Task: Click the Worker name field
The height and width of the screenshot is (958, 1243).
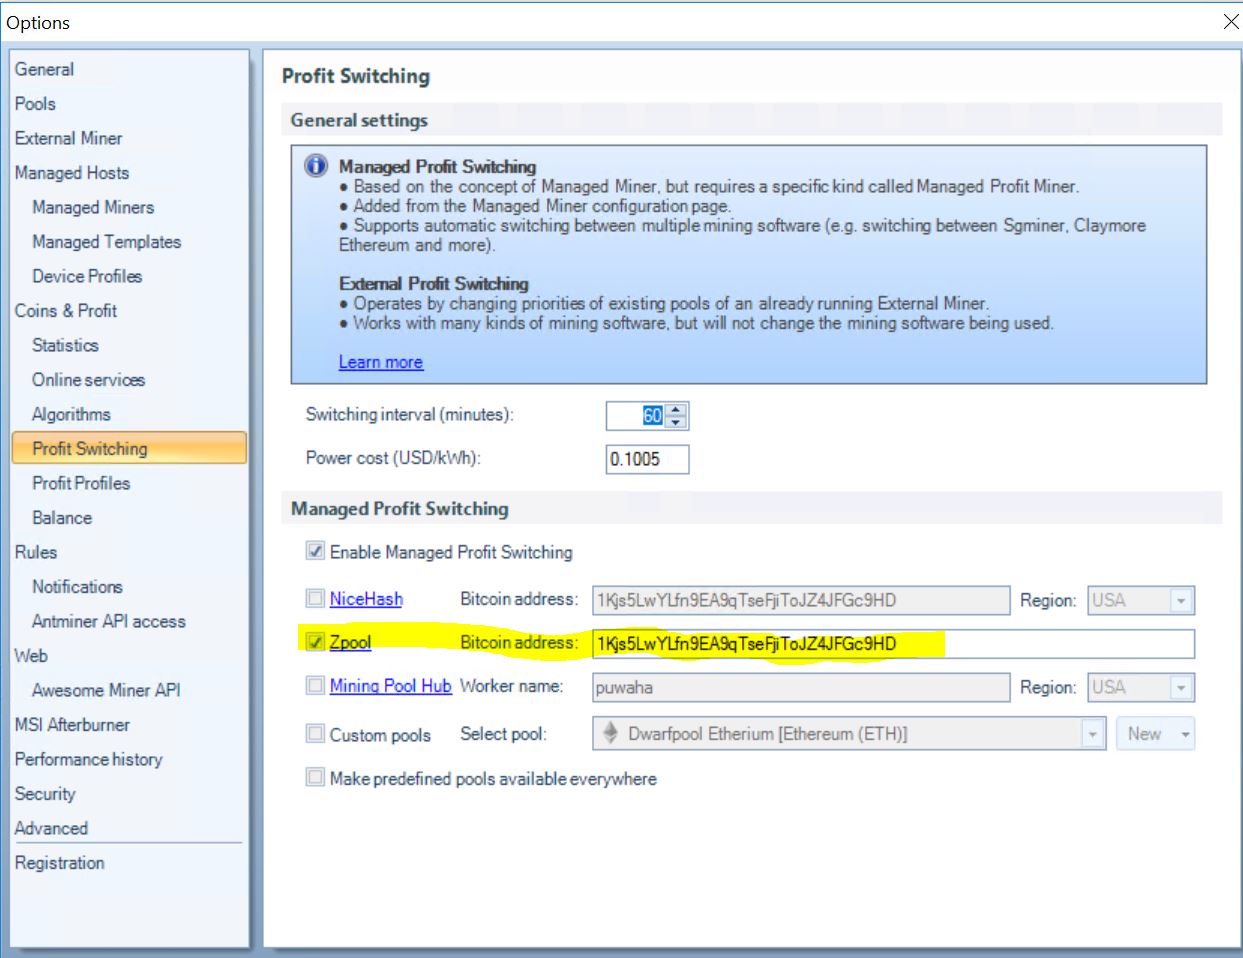Action: click(x=801, y=687)
